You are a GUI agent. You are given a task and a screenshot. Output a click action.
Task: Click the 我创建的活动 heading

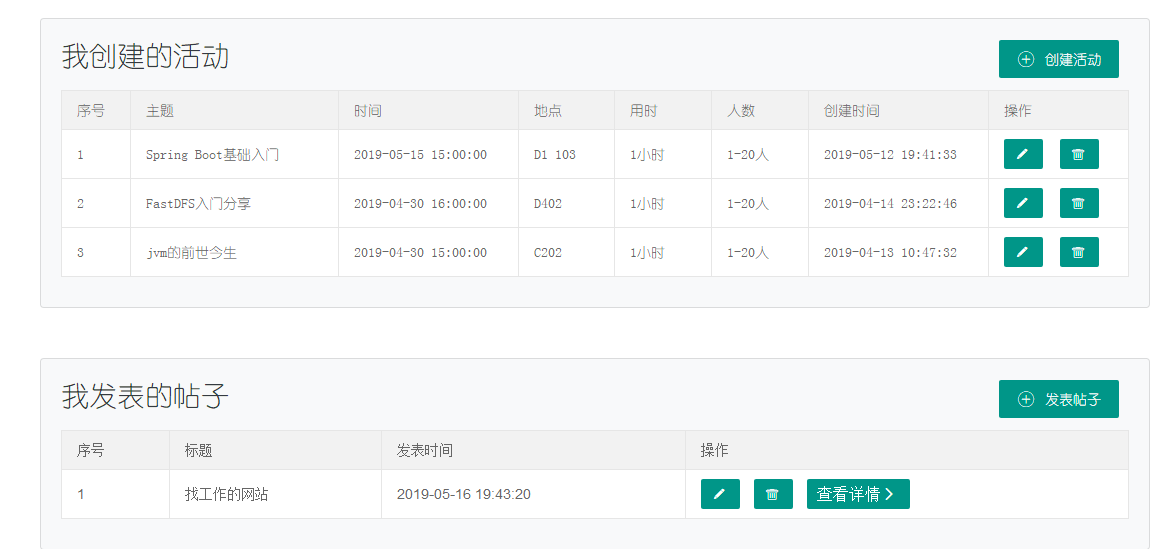tap(145, 56)
